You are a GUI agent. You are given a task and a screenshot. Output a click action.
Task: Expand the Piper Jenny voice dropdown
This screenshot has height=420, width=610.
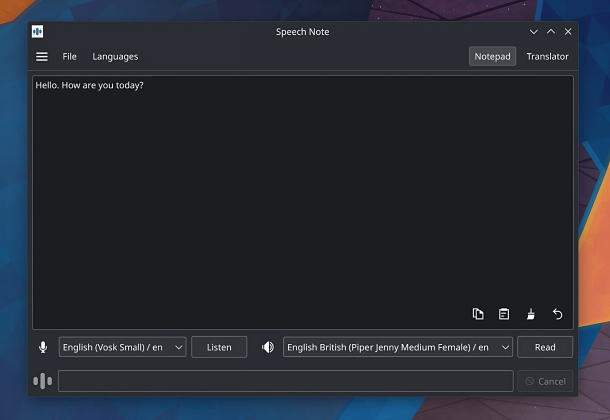[x=397, y=347]
